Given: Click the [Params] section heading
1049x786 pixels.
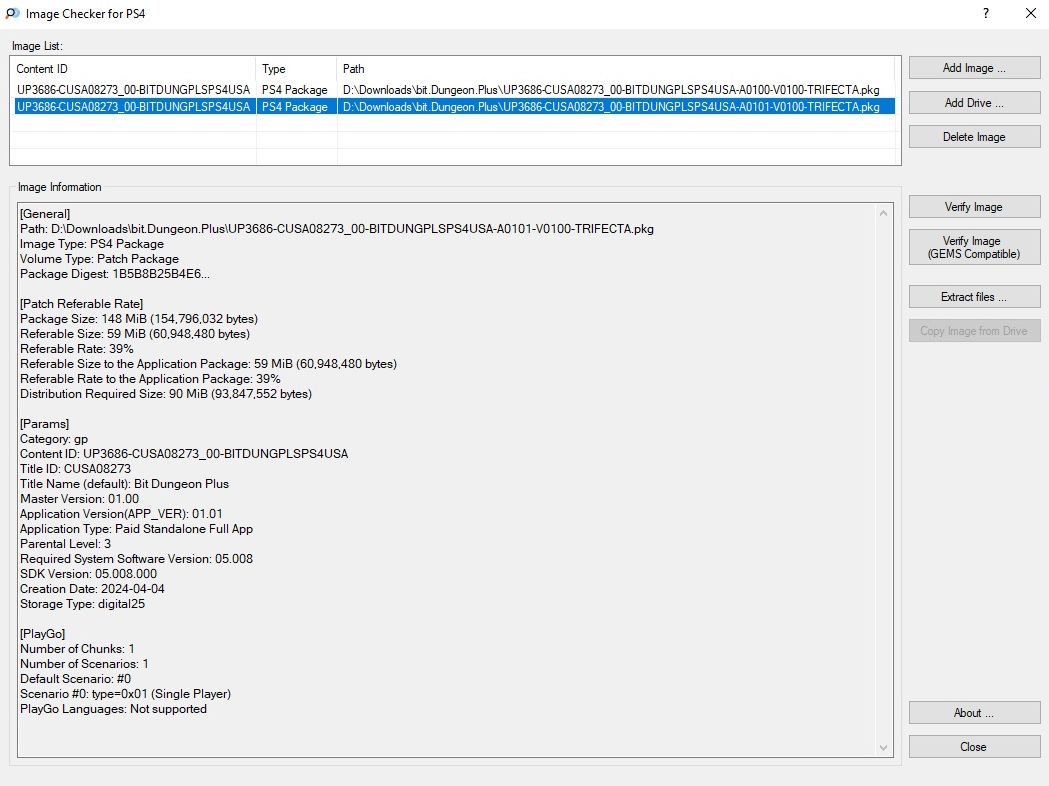Looking at the screenshot, I should 44,424.
